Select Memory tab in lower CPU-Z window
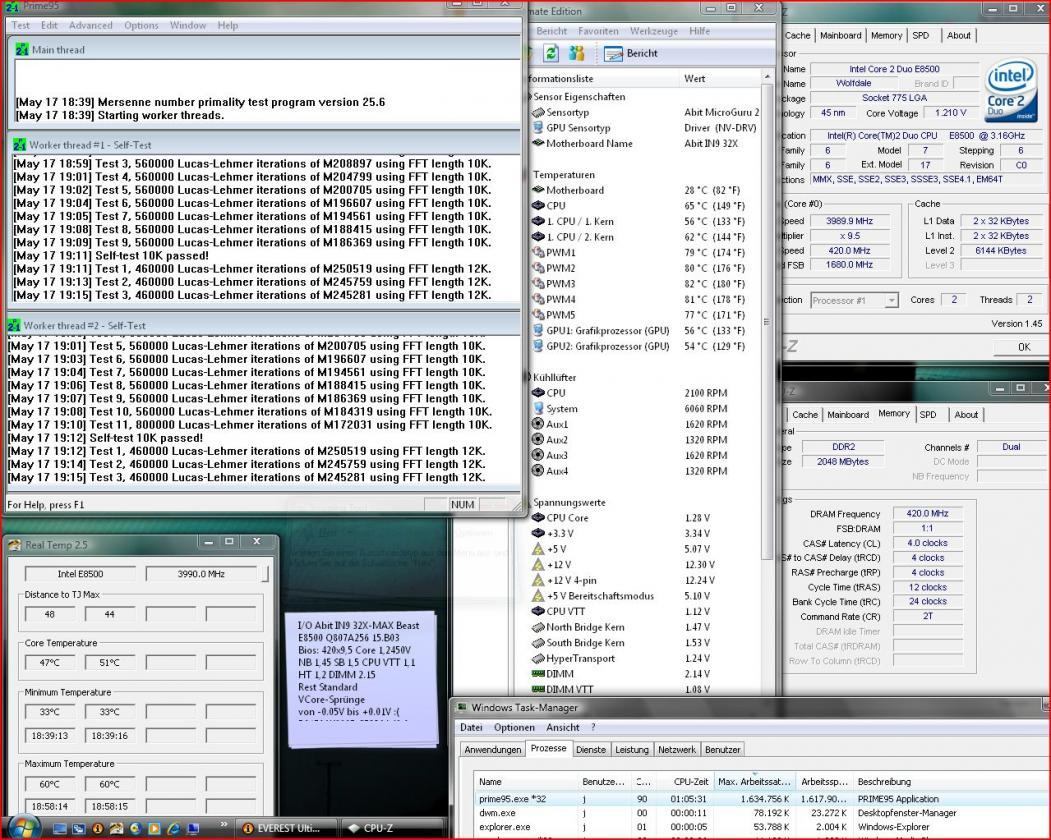Image resolution: width=1051 pixels, height=840 pixels. pos(893,414)
